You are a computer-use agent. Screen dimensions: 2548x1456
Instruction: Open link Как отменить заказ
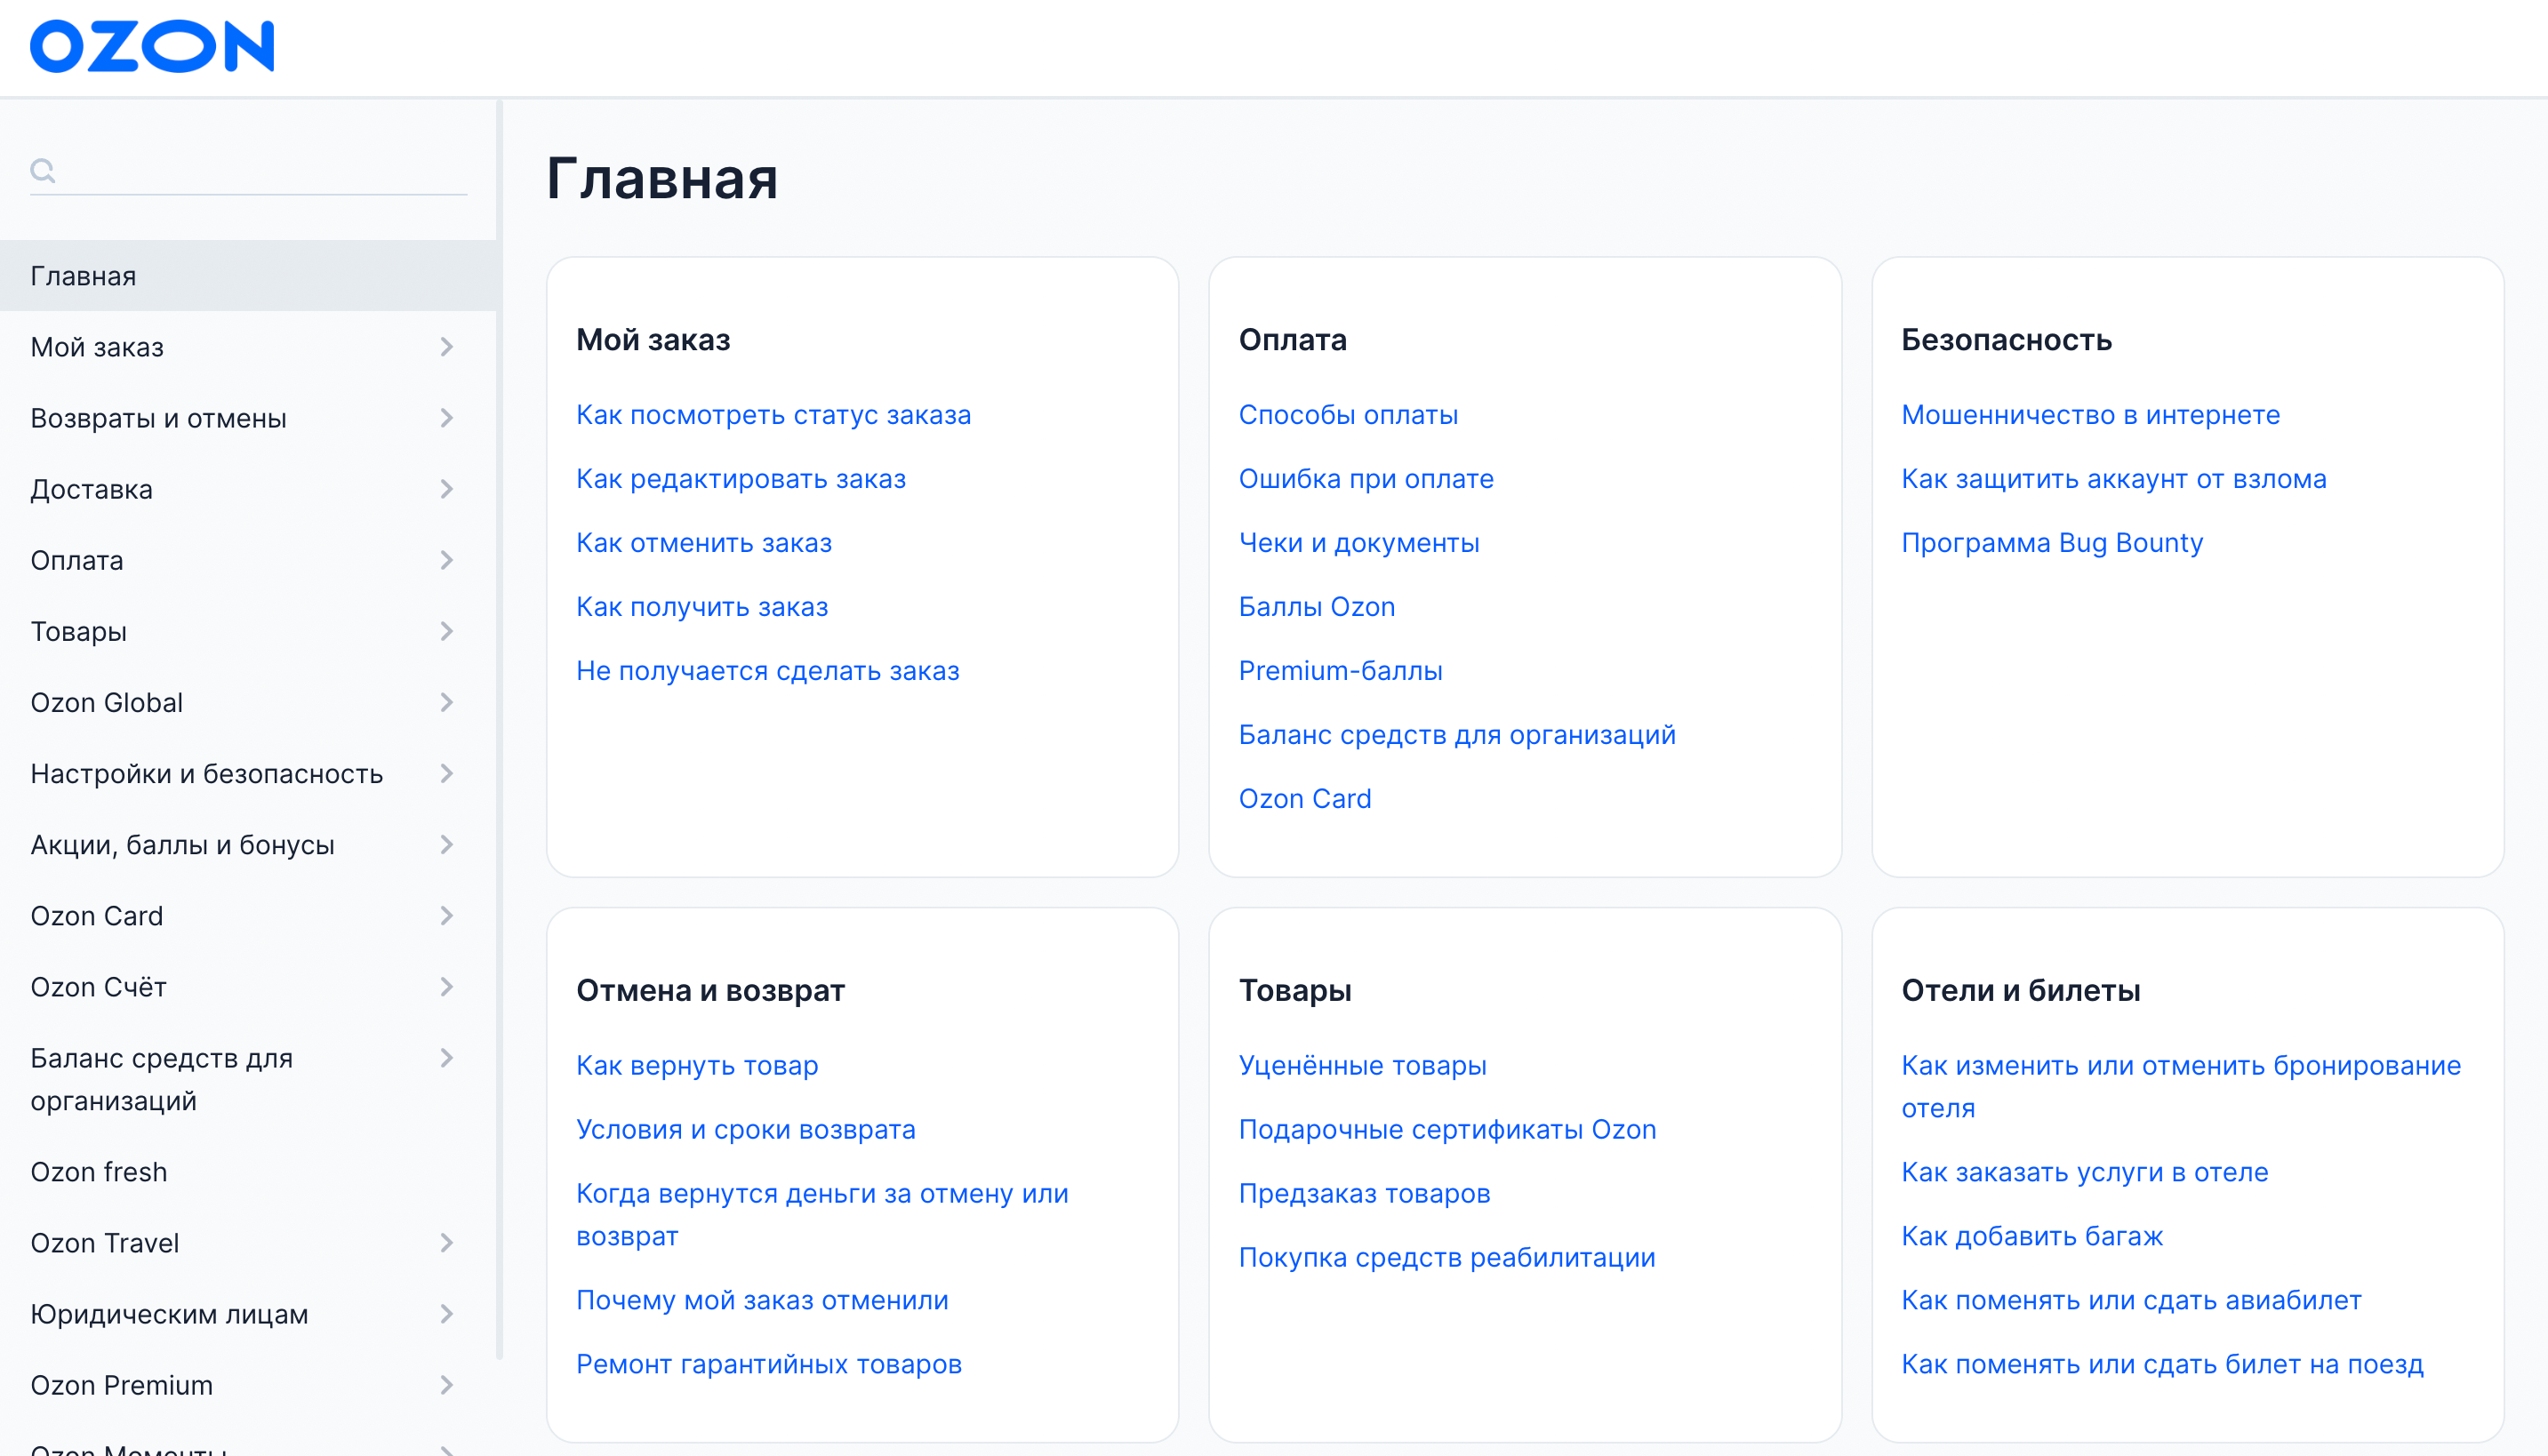[x=704, y=543]
